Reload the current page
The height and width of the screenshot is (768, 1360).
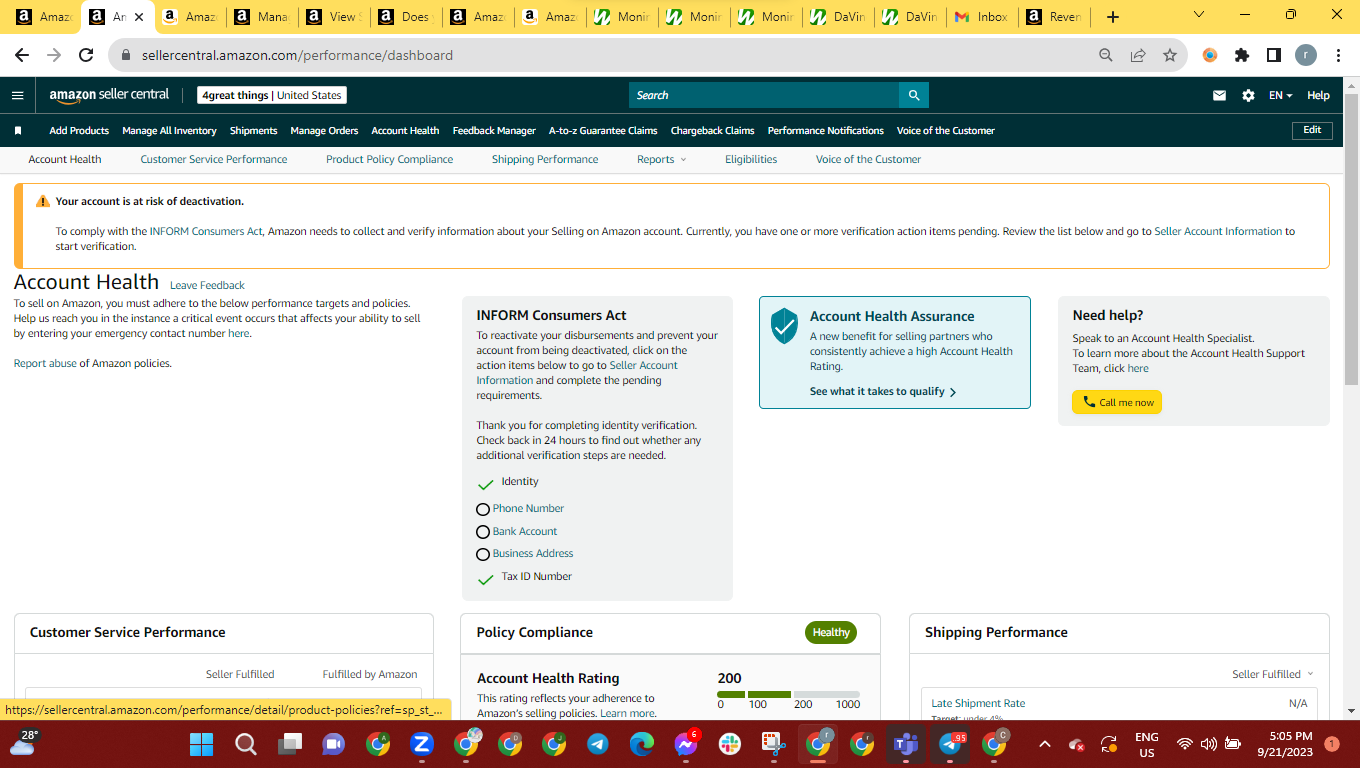click(86, 55)
